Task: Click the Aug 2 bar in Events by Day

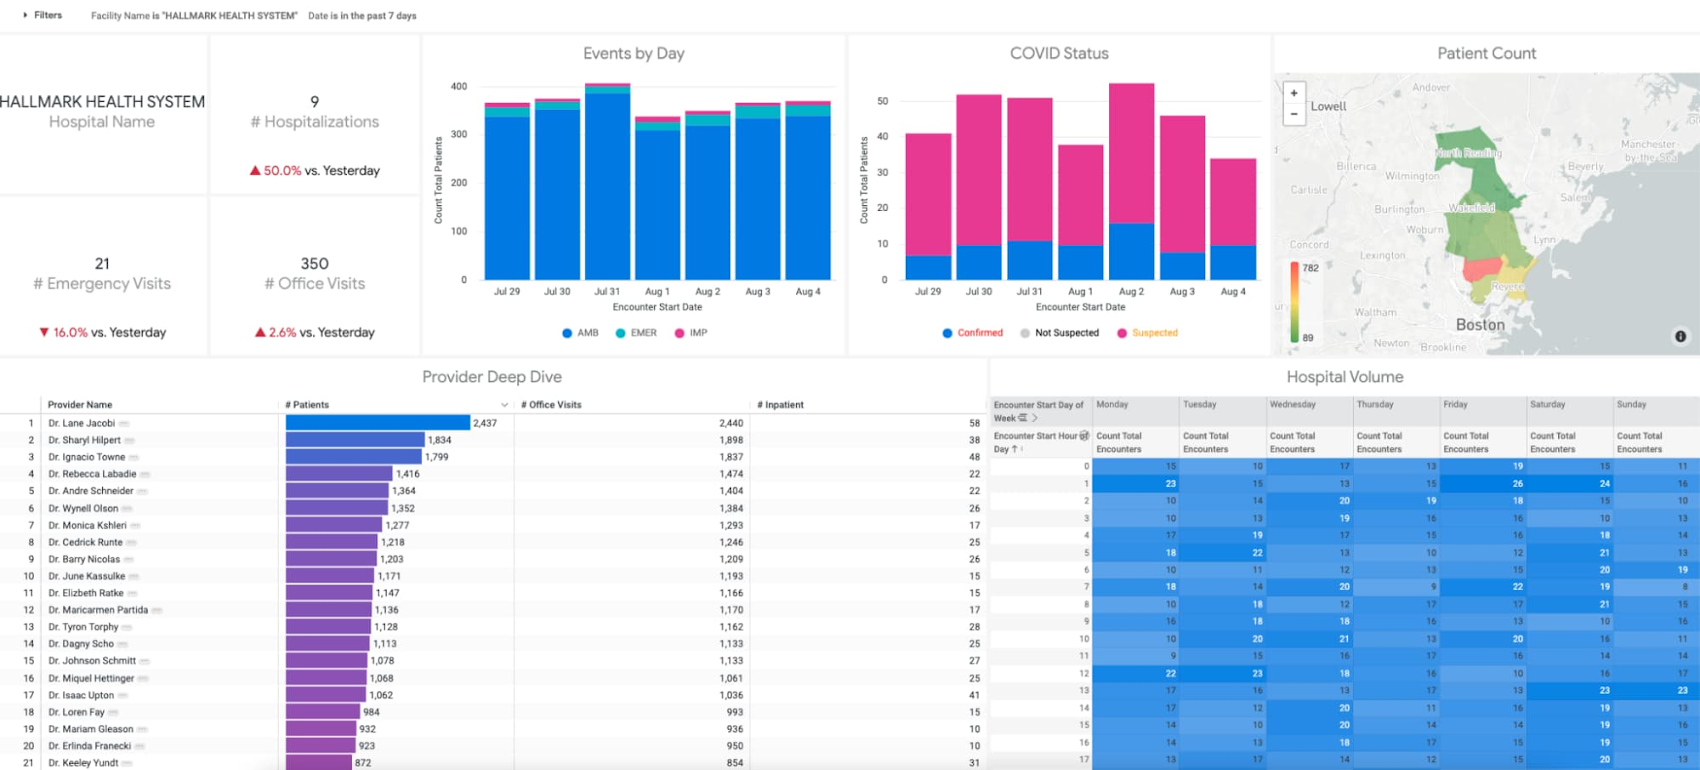Action: tap(707, 196)
